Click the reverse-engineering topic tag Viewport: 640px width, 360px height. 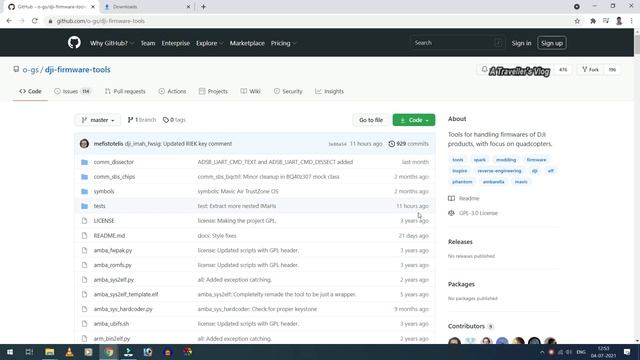(x=499, y=171)
